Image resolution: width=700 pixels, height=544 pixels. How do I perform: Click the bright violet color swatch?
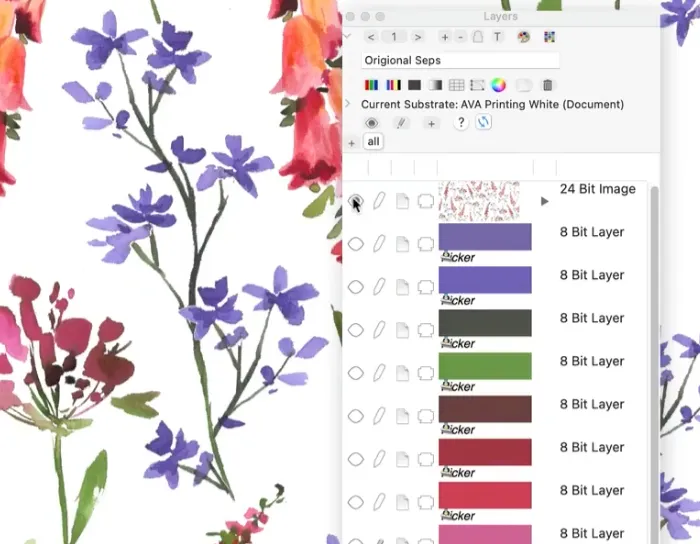[485, 280]
